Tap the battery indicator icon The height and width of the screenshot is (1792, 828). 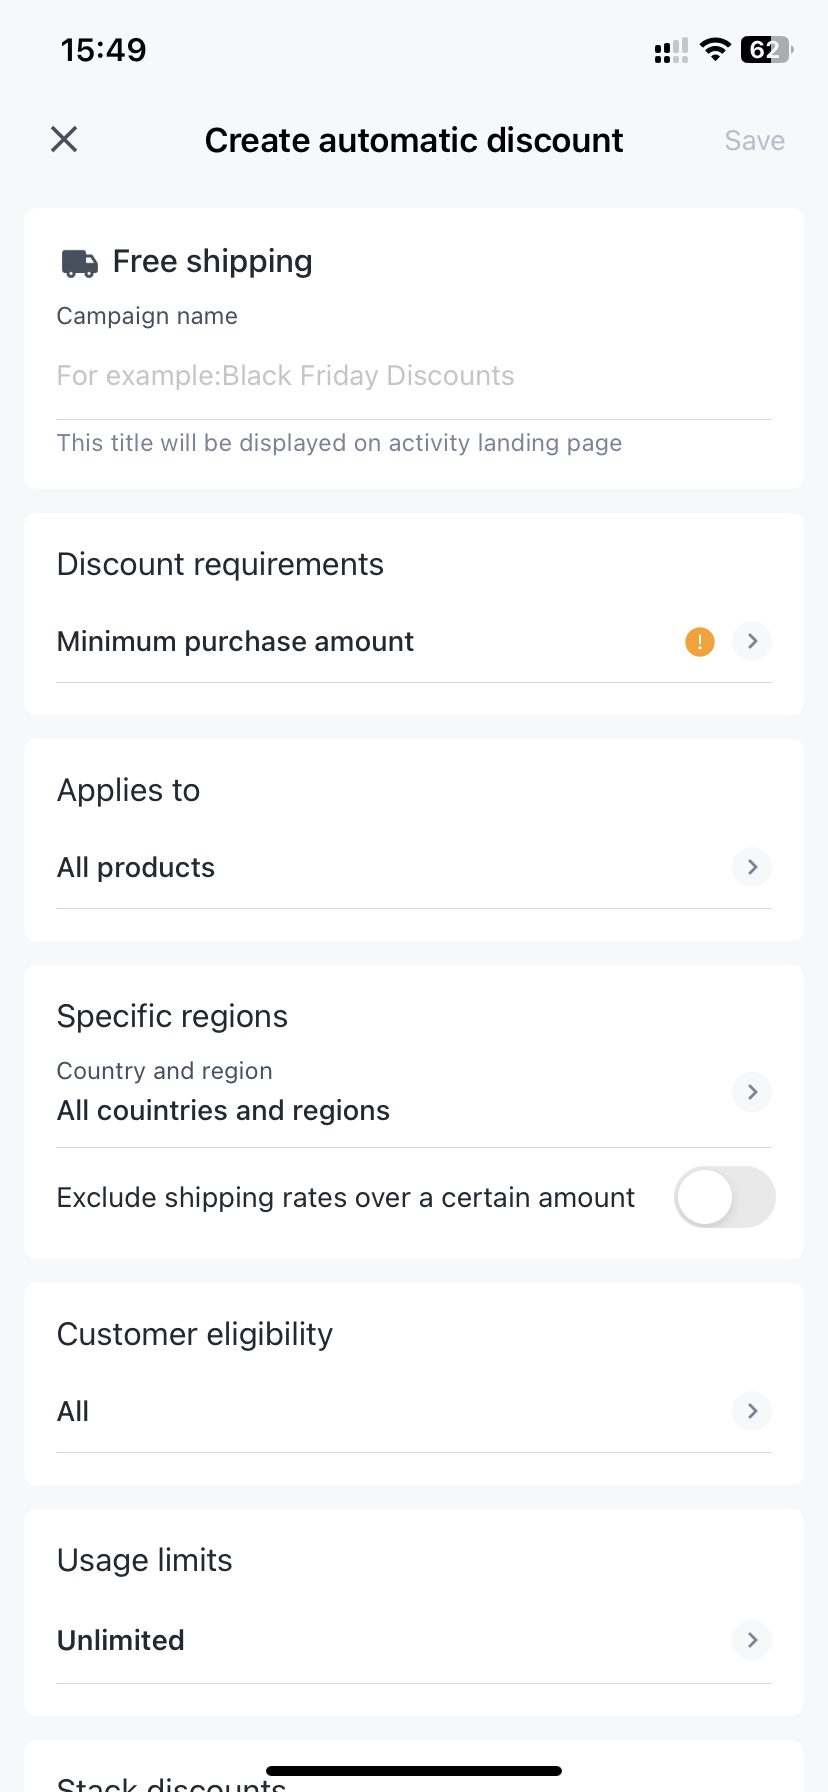[x=766, y=50]
